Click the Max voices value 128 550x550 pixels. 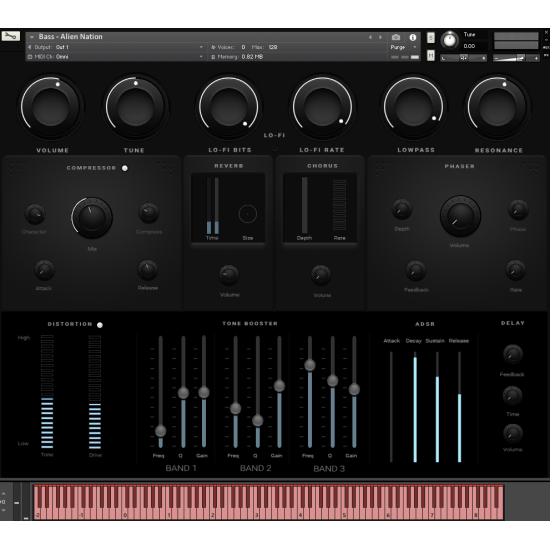pyautogui.click(x=273, y=47)
